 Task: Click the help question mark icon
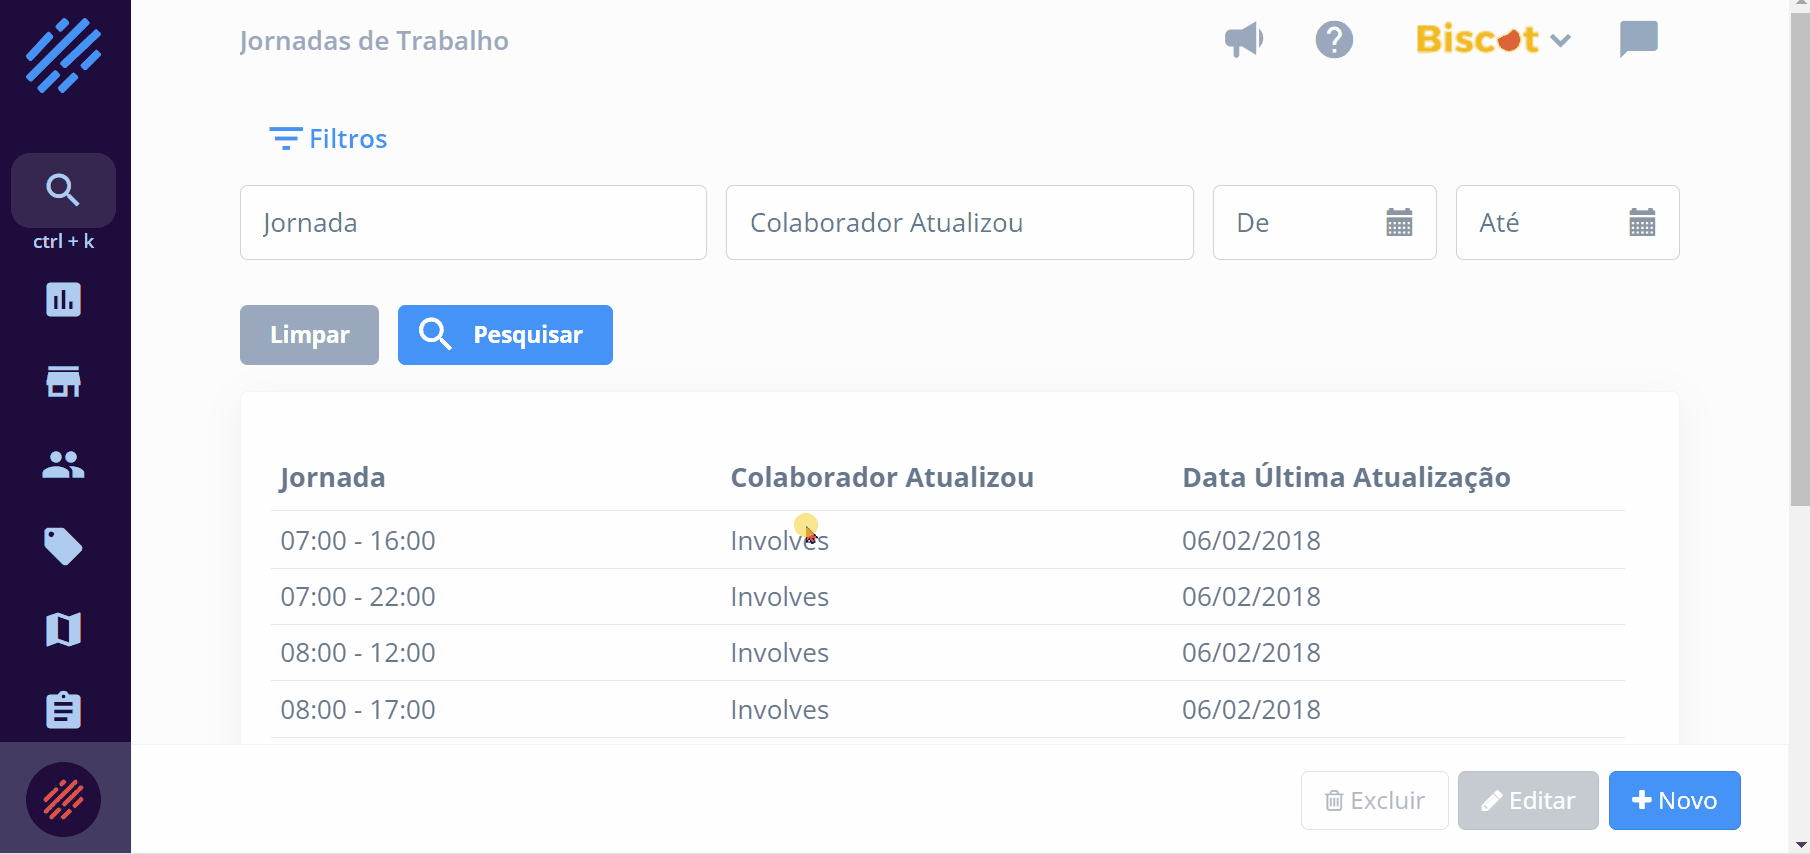tap(1334, 40)
